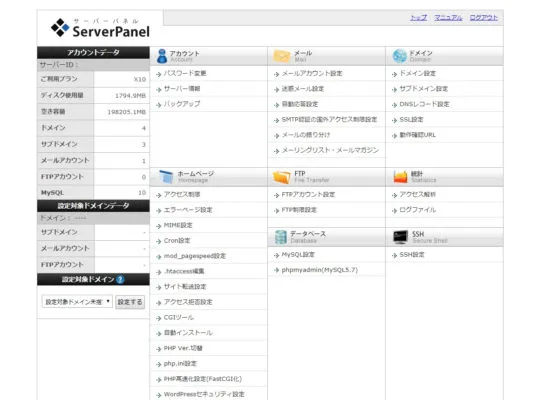The width and height of the screenshot is (538, 400).
Task: Click the ServerPanel logo
Action: (100, 28)
